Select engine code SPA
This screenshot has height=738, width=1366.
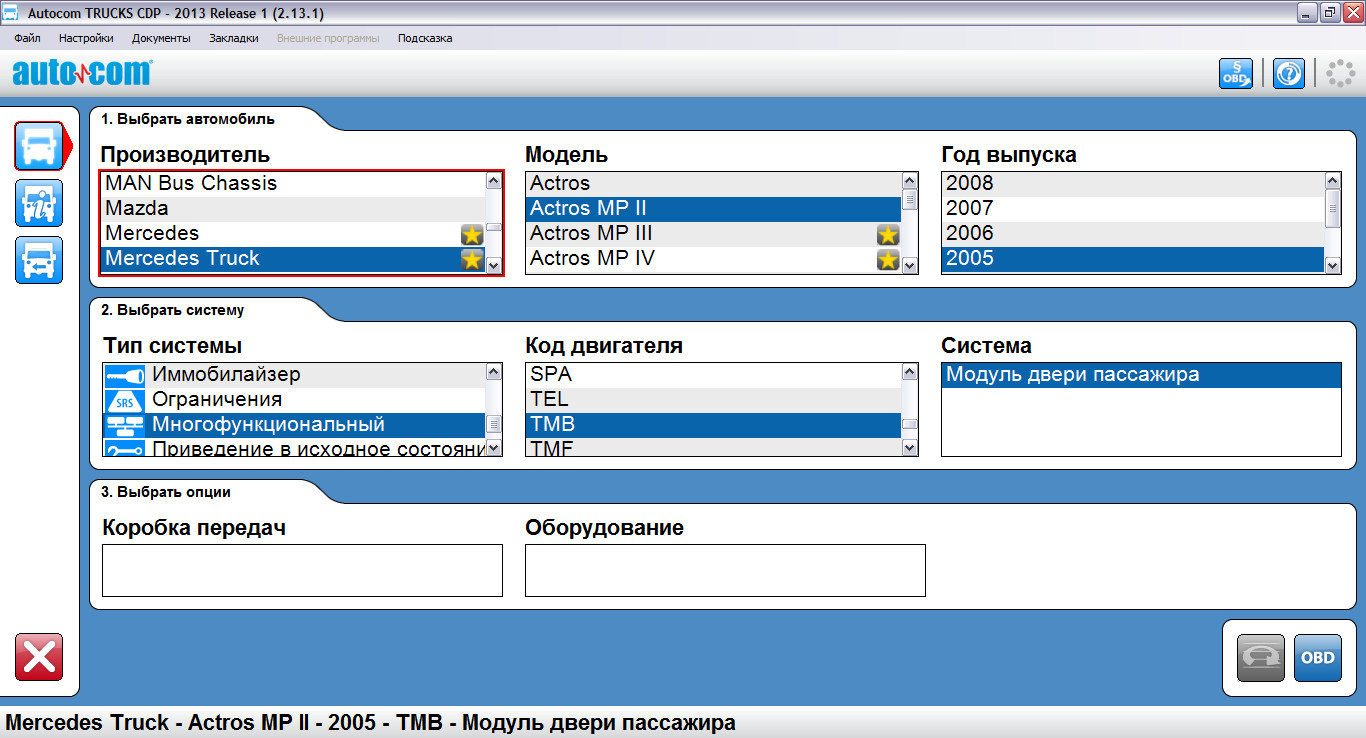pyautogui.click(x=713, y=375)
